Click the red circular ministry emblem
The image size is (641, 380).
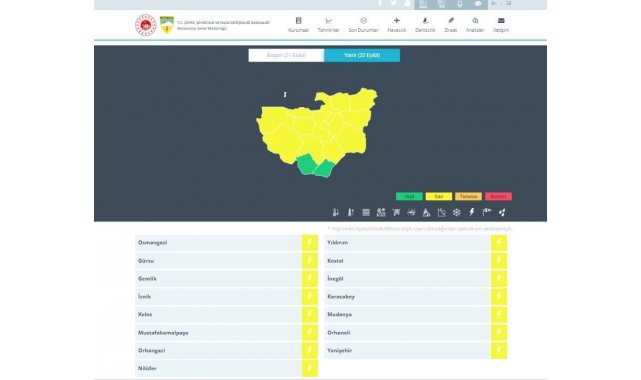[x=146, y=25]
